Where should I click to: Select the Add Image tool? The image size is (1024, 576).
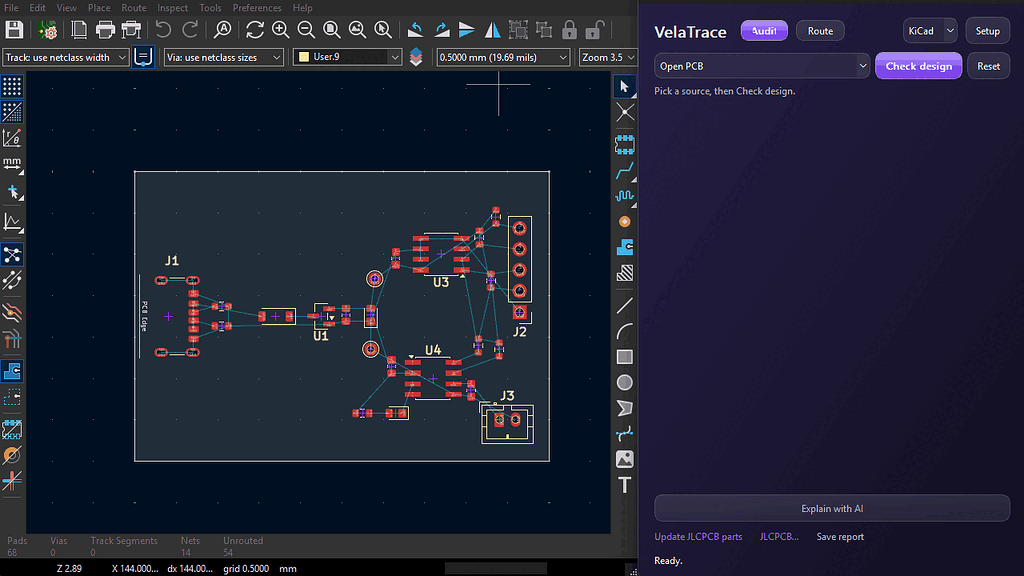(x=624, y=460)
